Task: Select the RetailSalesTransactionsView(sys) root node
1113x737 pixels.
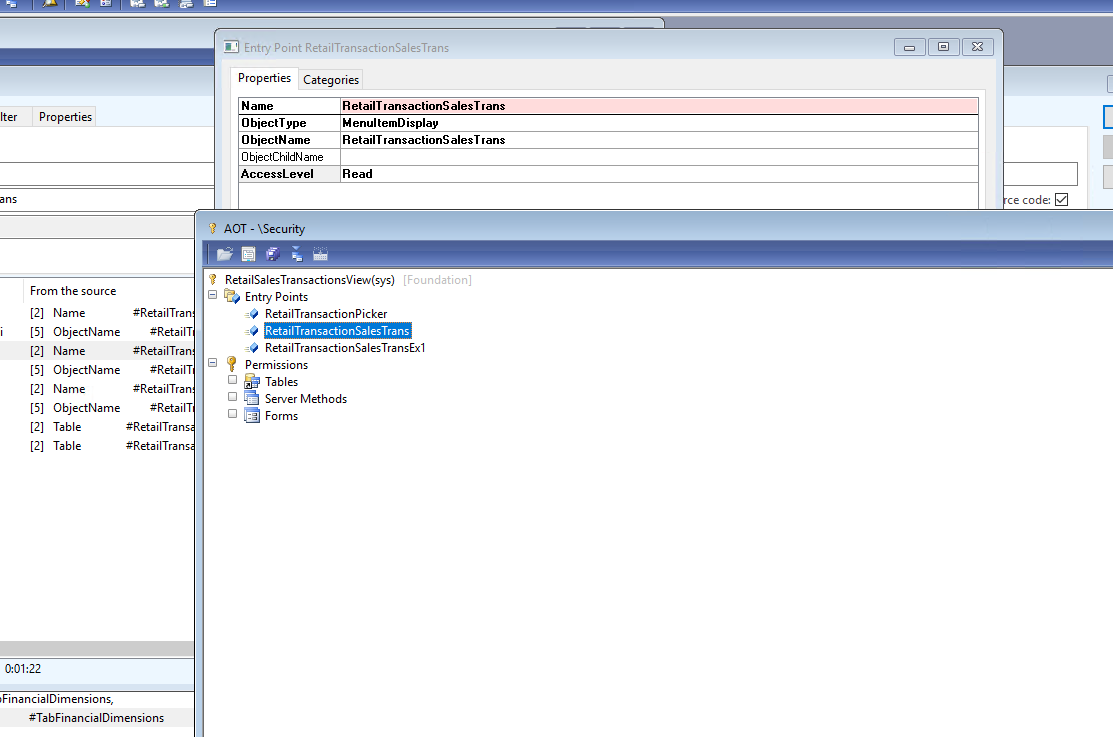Action: click(x=309, y=280)
